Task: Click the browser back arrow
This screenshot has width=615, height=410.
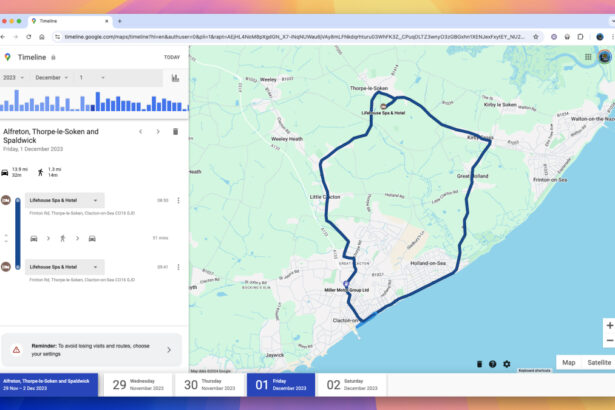Action: [3, 37]
